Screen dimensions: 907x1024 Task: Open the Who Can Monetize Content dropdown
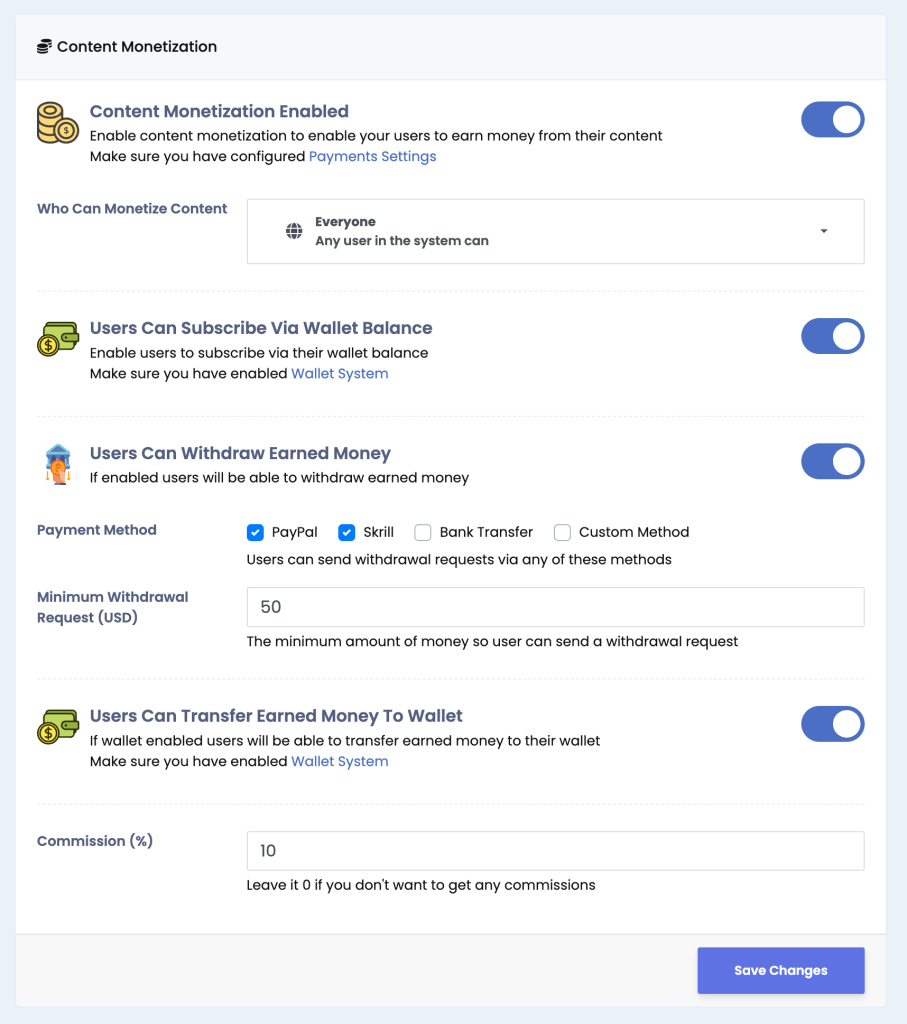(556, 231)
